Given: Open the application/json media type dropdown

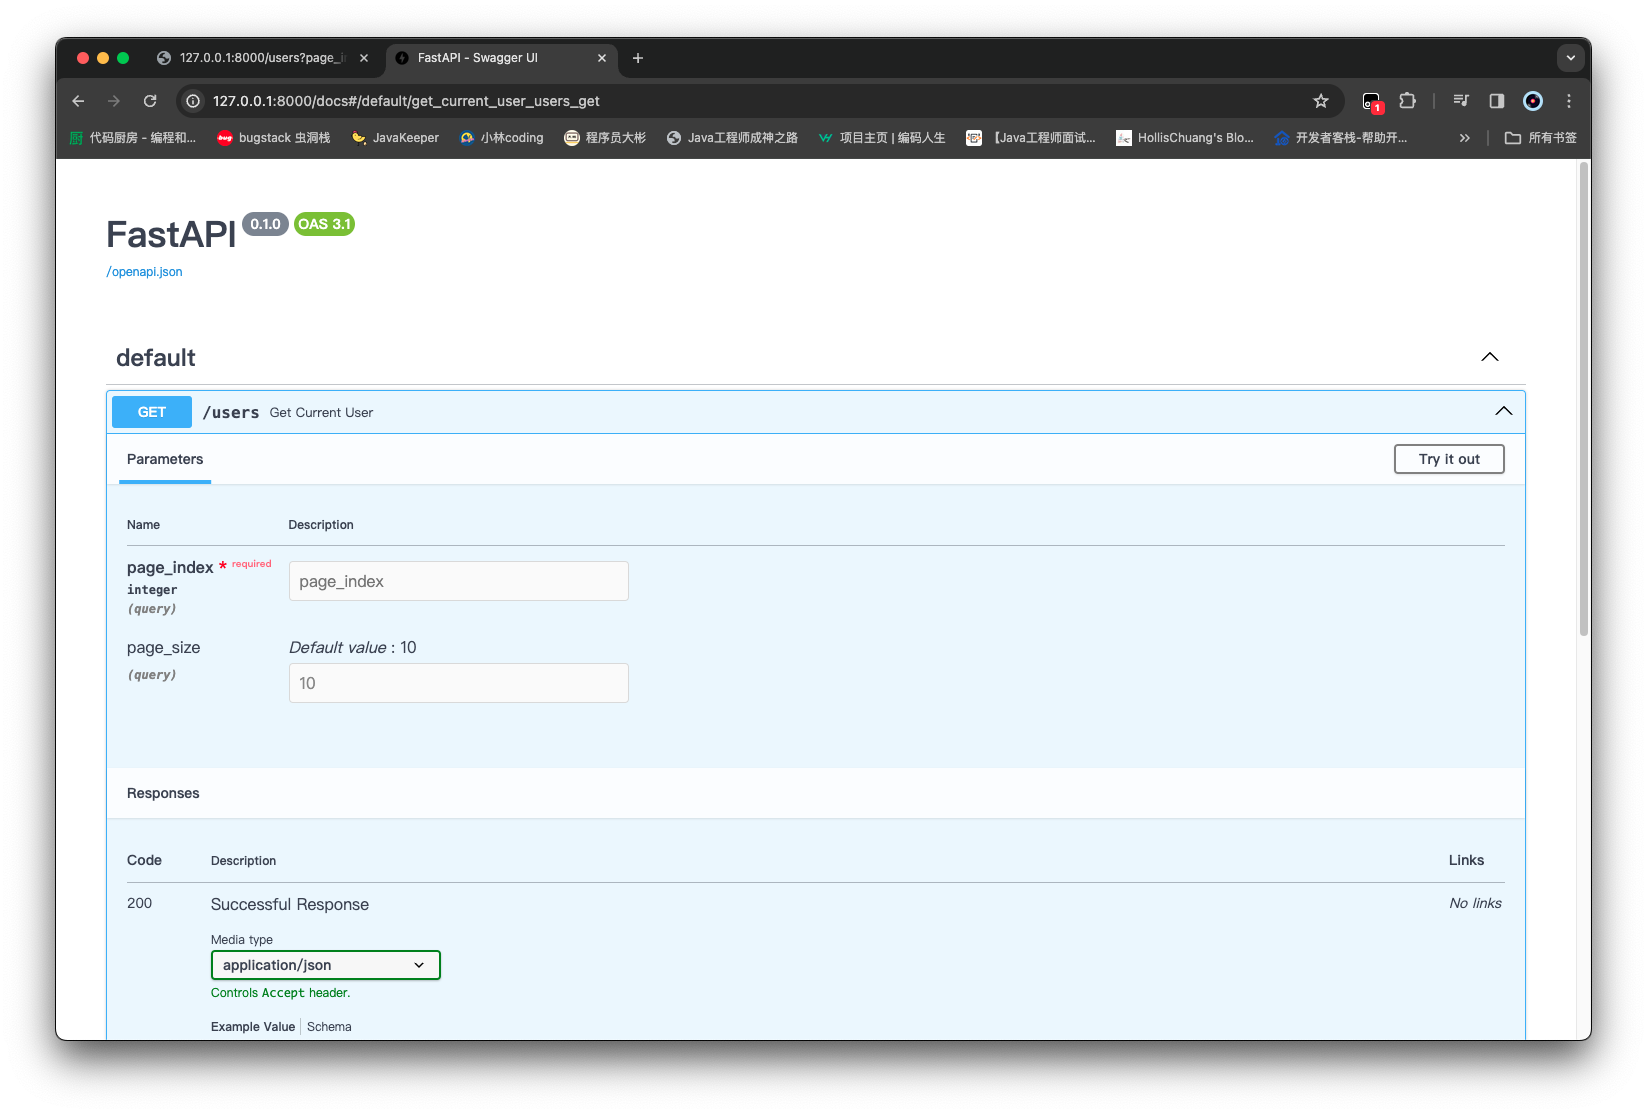Looking at the screenshot, I should [326, 965].
